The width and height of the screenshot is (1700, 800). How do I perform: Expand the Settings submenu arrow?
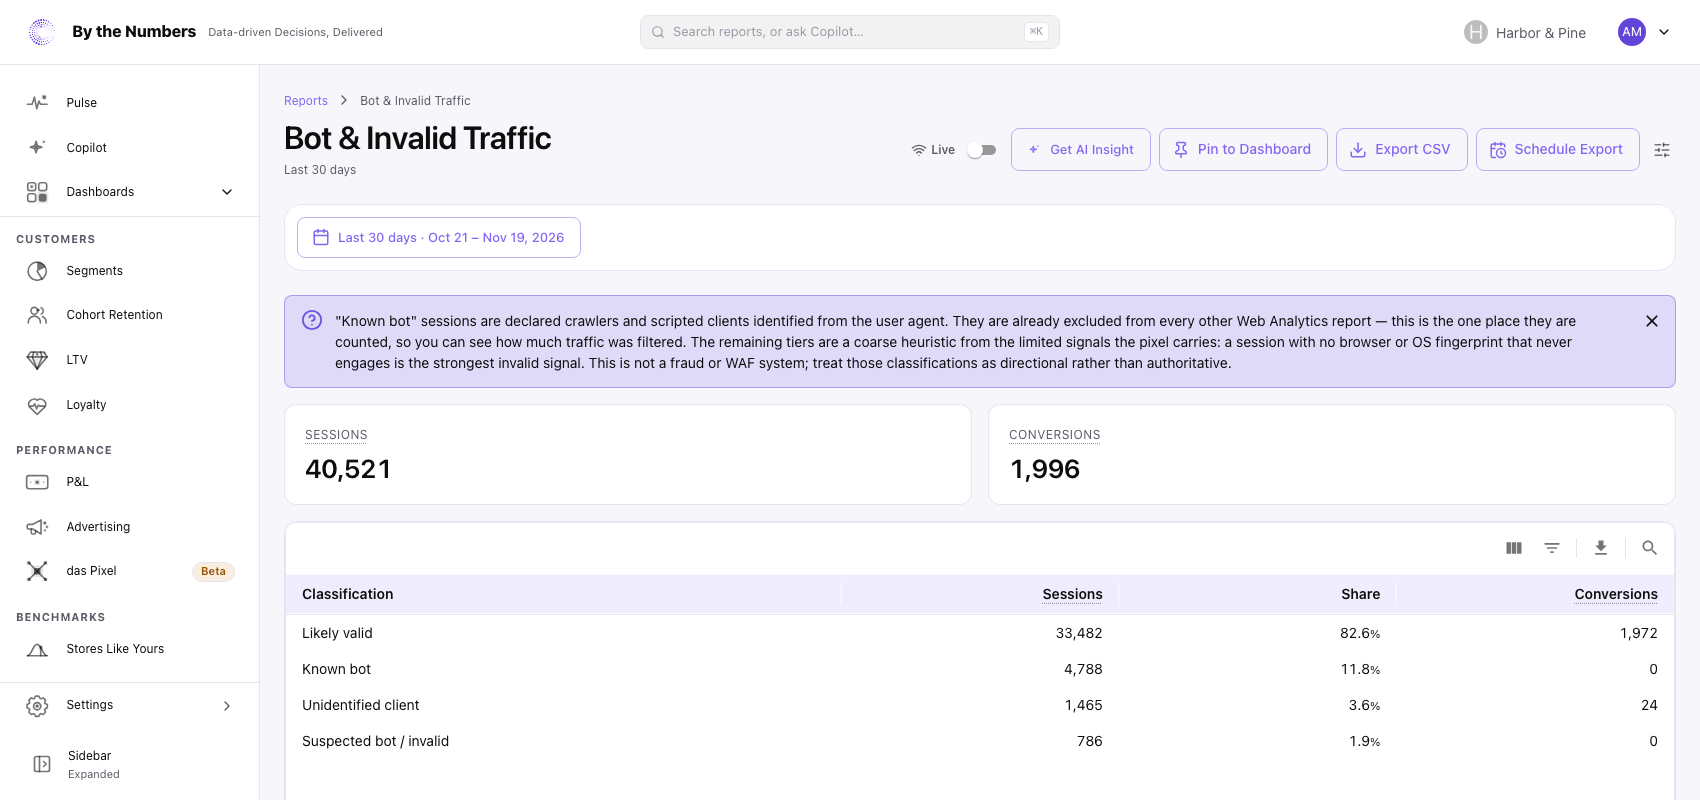(x=227, y=706)
